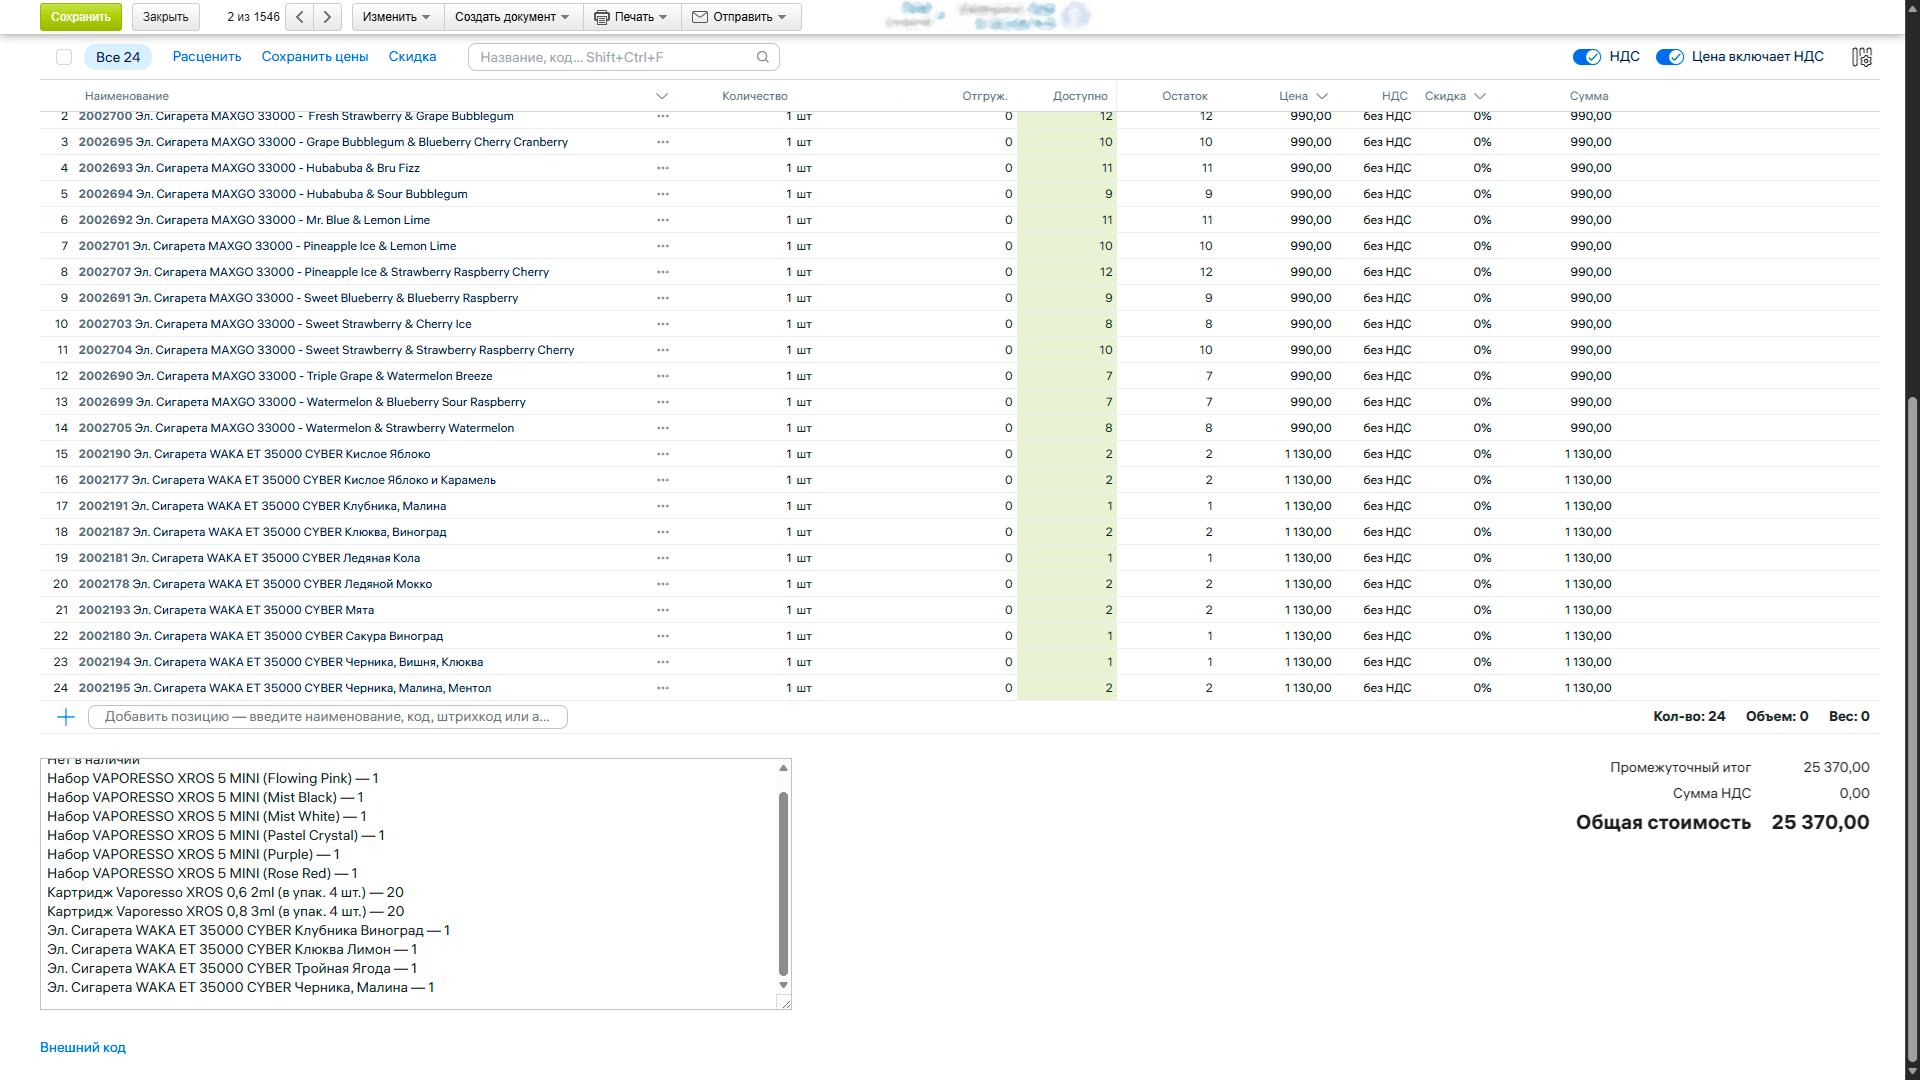Select the Все 24 filter tab

coord(118,57)
